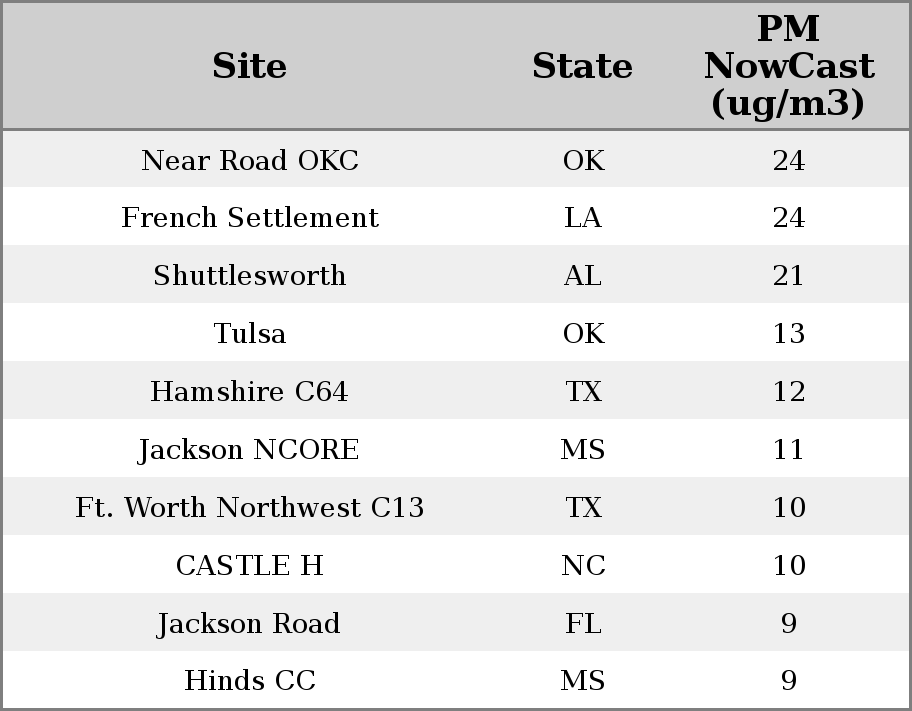The width and height of the screenshot is (912, 711).
Task: Click the AL state cell
Action: click(x=582, y=275)
